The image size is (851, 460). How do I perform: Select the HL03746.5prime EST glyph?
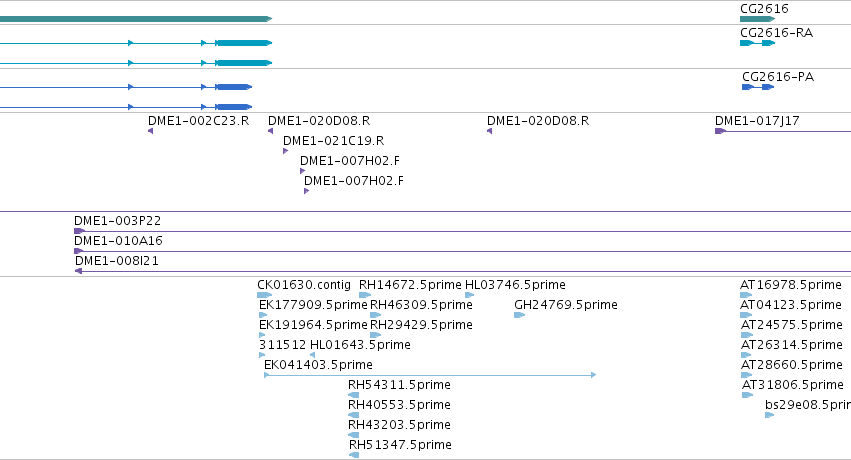click(x=469, y=295)
